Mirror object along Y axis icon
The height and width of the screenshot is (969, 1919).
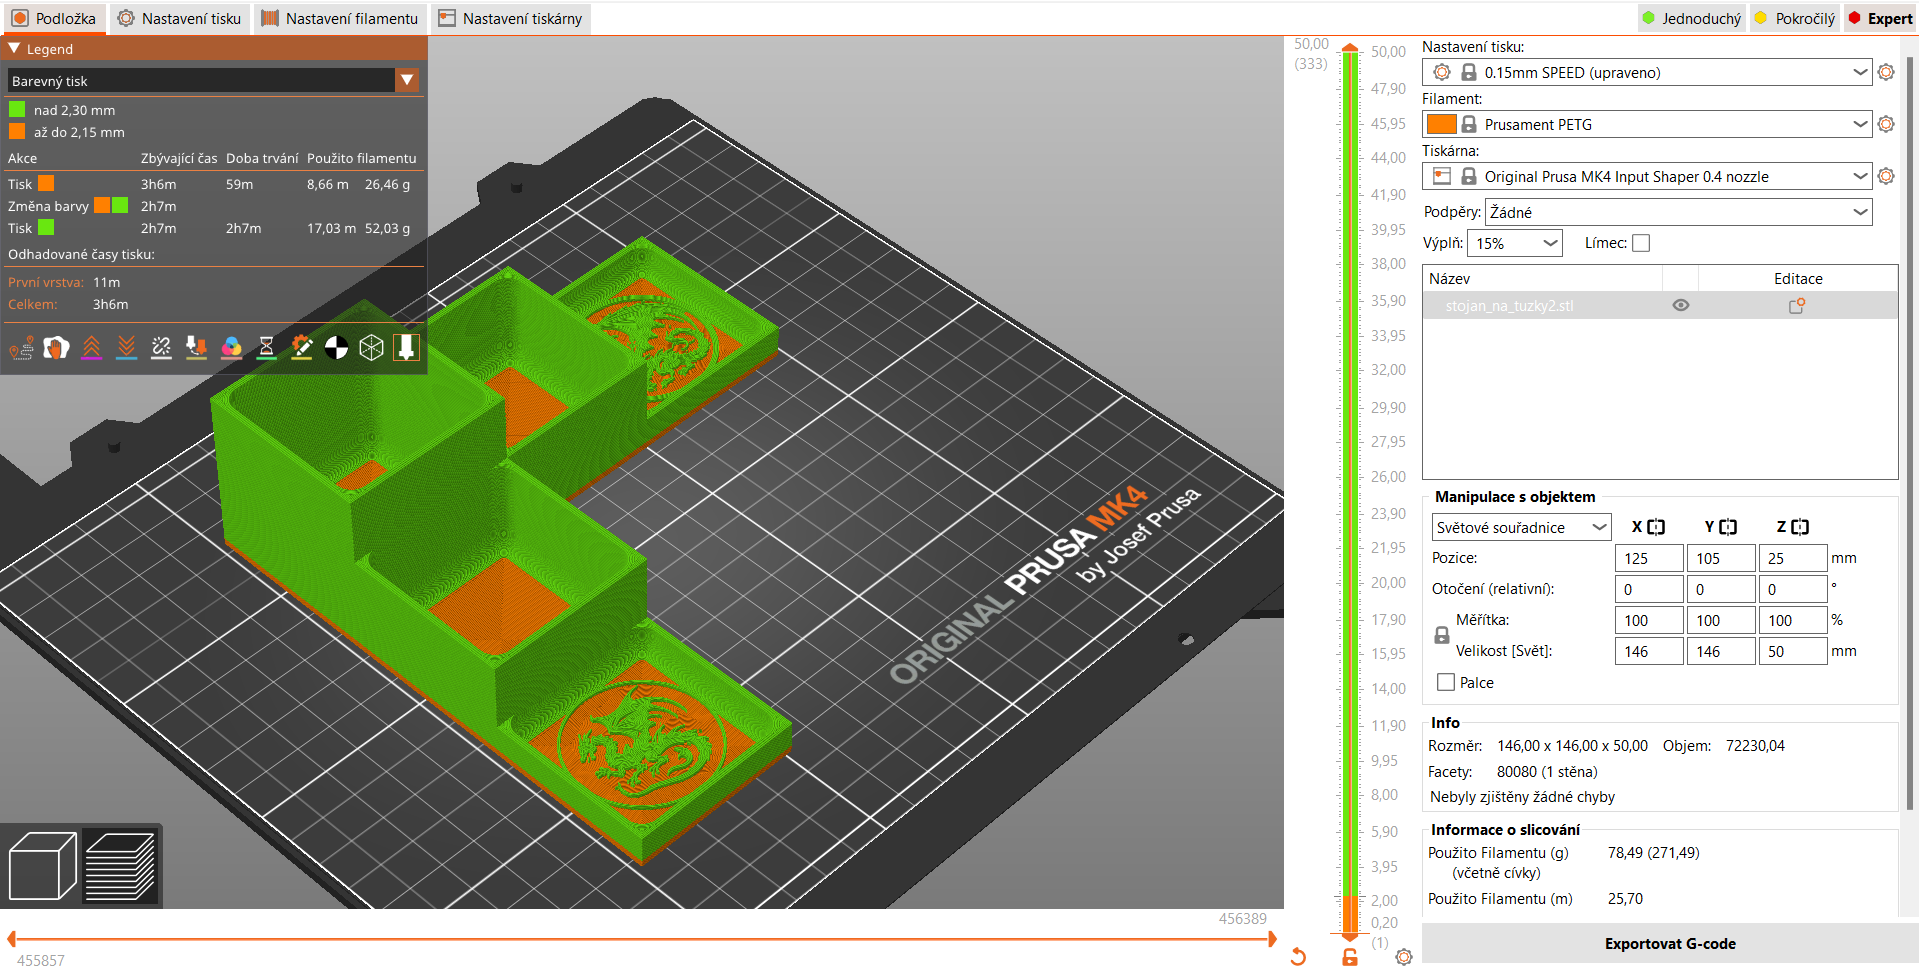pyautogui.click(x=1728, y=527)
